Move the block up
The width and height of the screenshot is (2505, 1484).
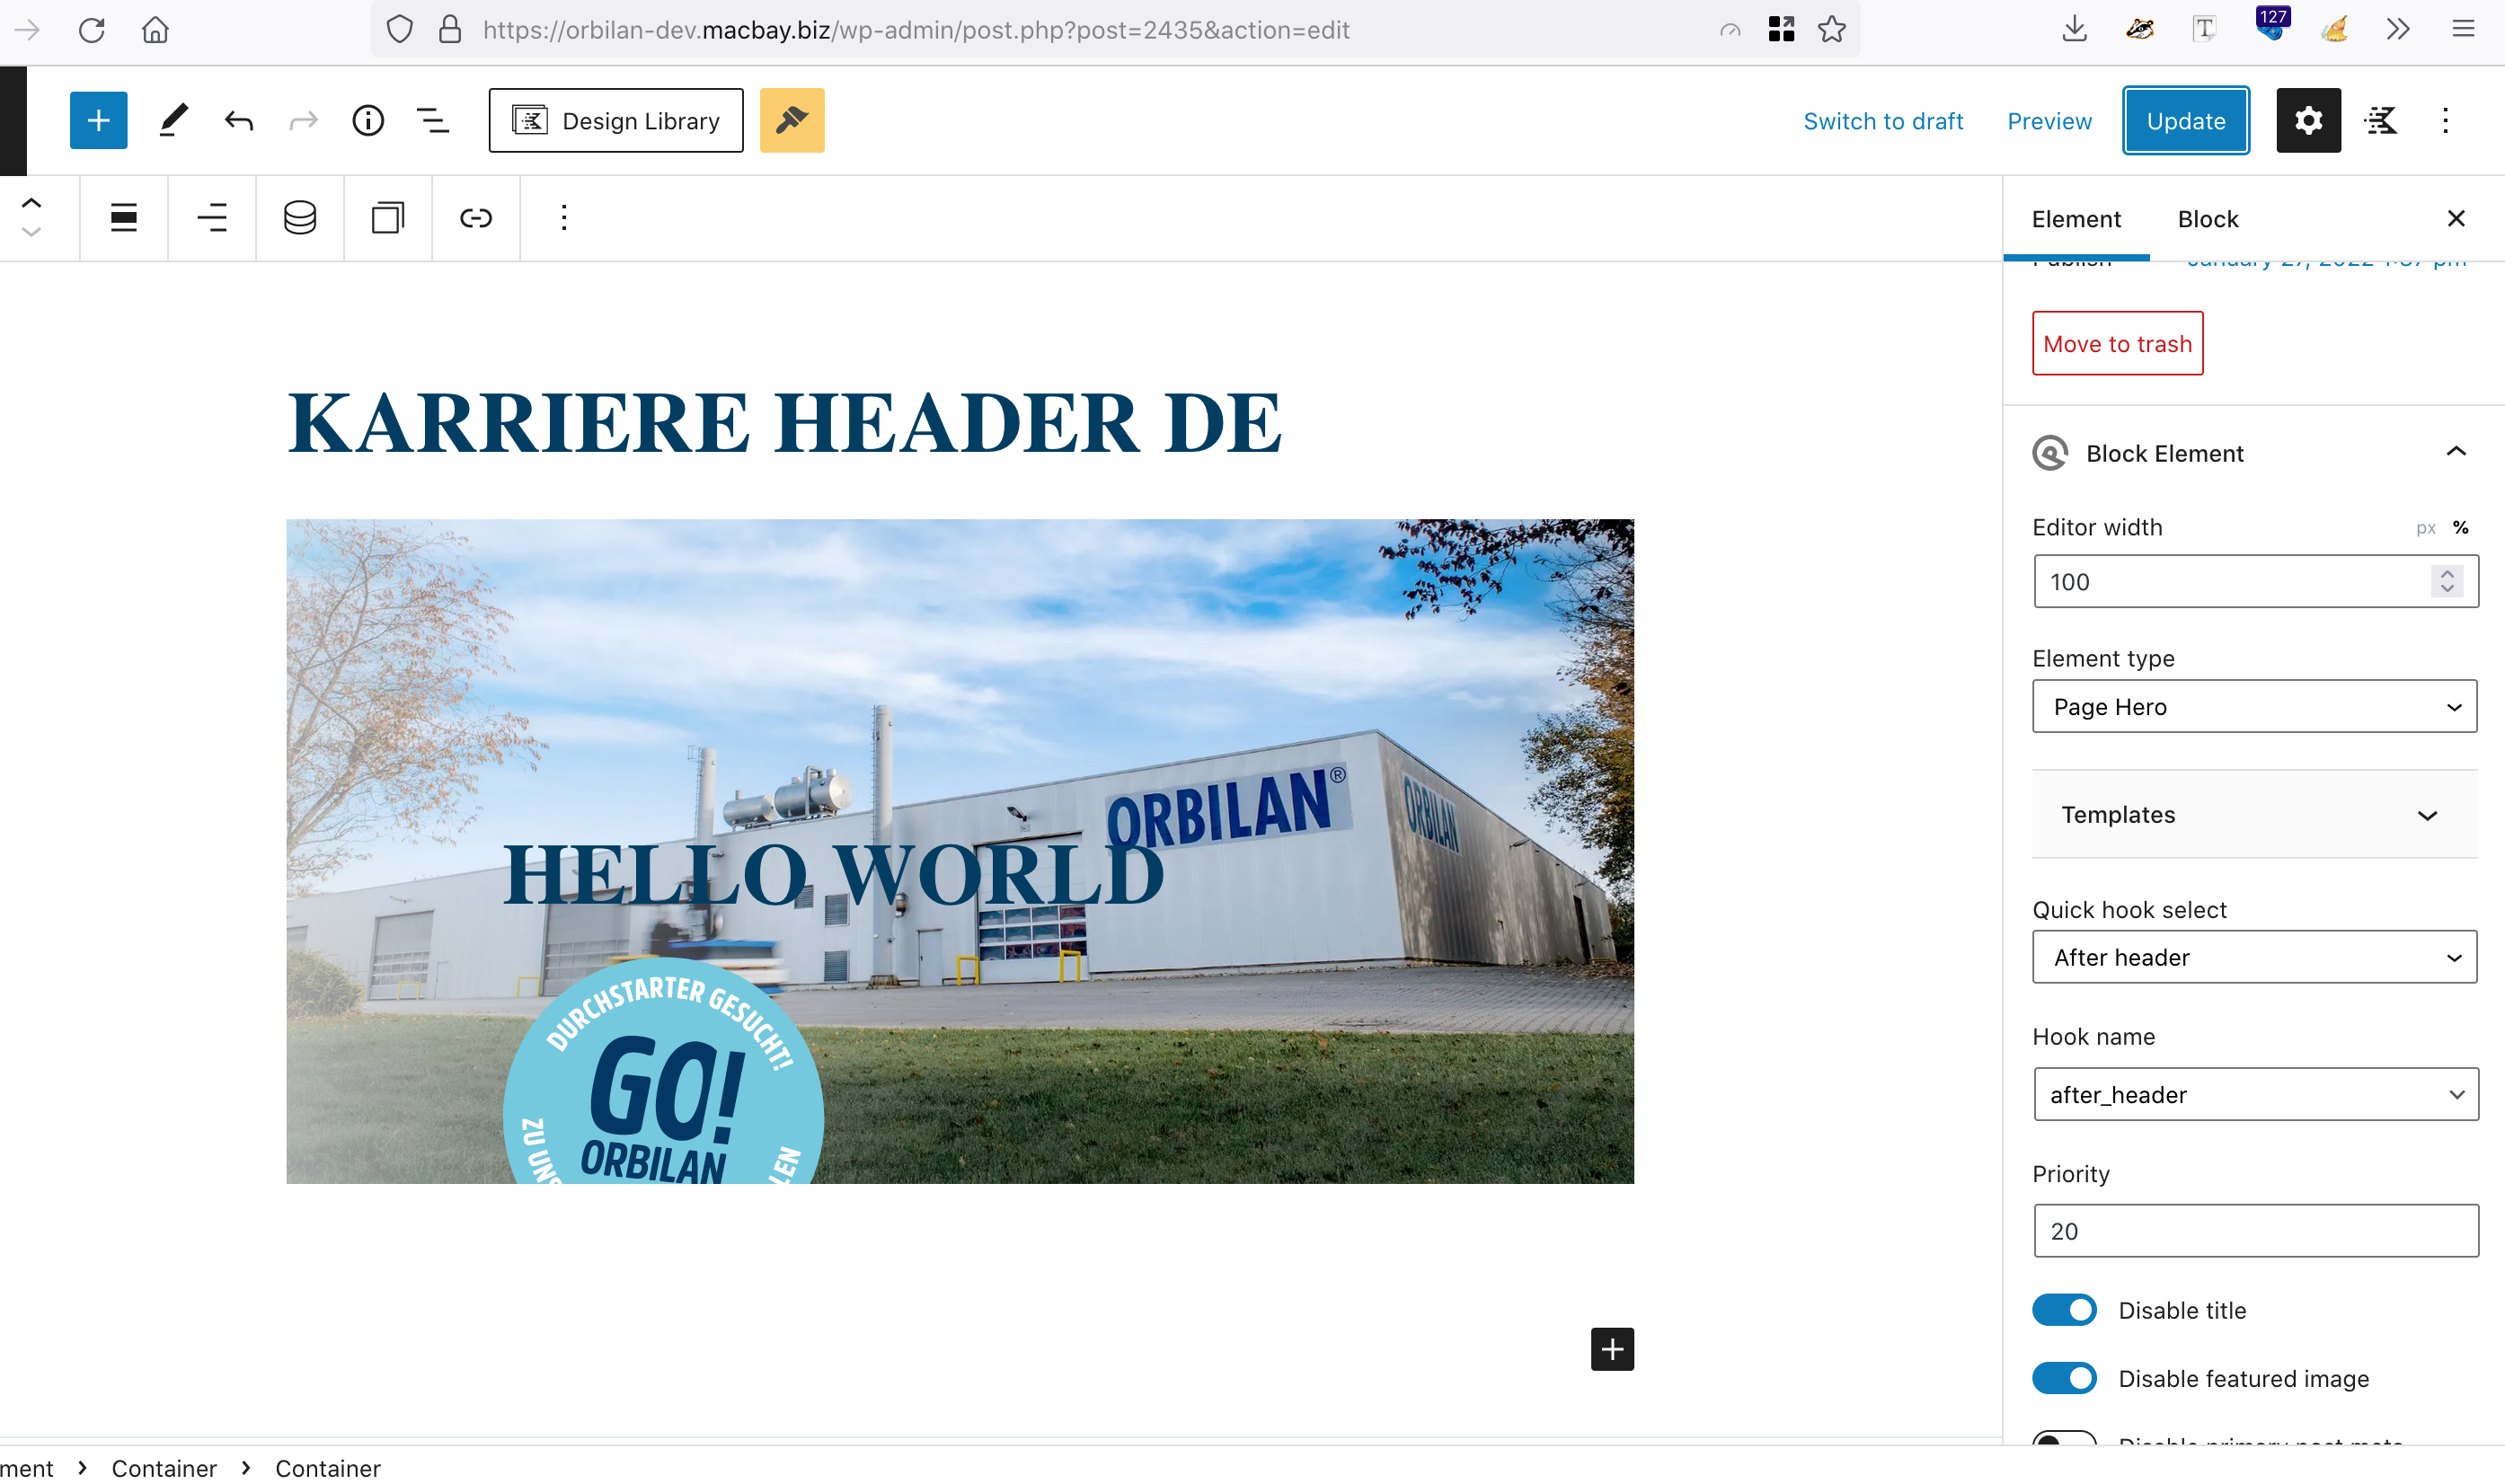31,203
